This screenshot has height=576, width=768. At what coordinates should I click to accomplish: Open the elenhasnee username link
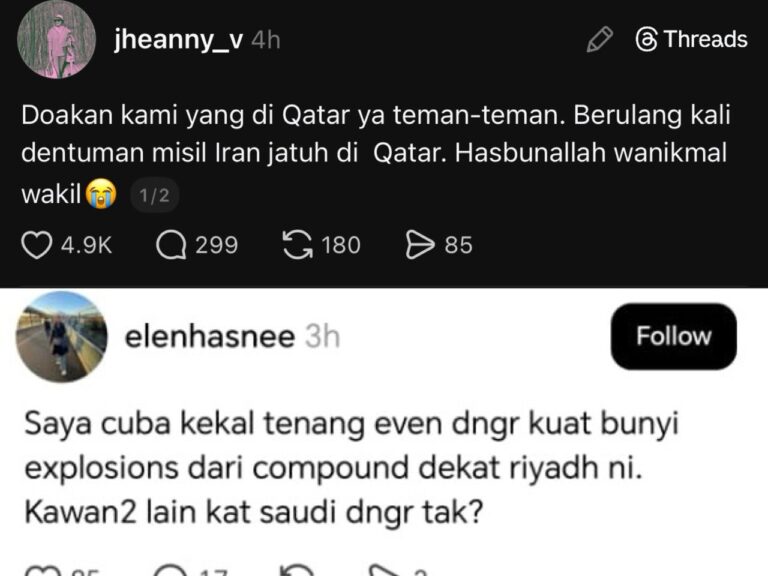pos(209,337)
